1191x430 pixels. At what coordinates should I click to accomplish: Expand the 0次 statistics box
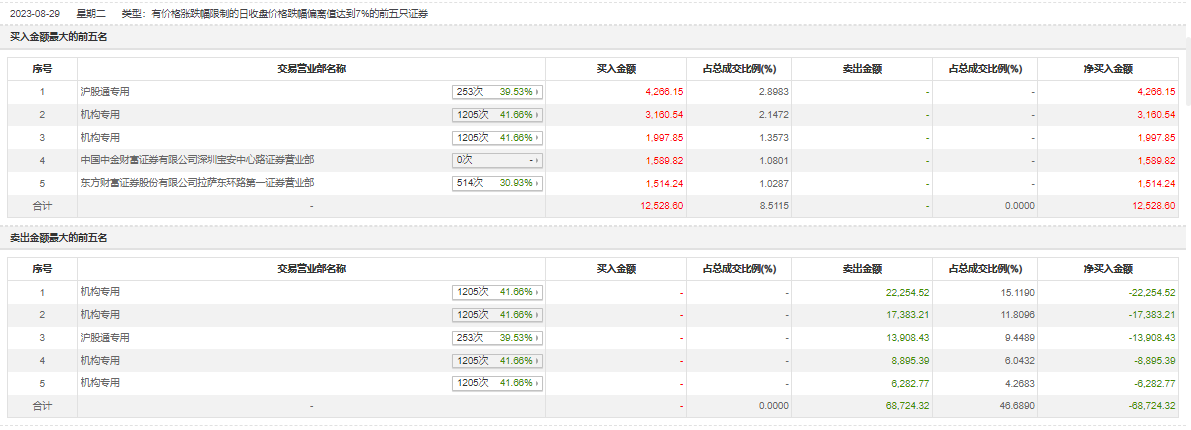coord(497,160)
